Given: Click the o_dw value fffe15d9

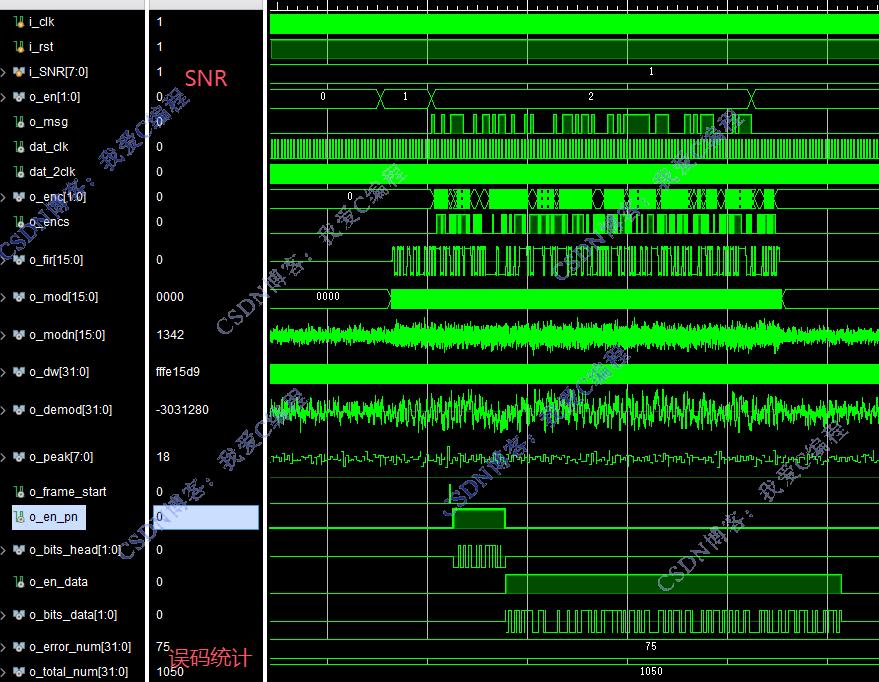Looking at the screenshot, I should (x=178, y=372).
